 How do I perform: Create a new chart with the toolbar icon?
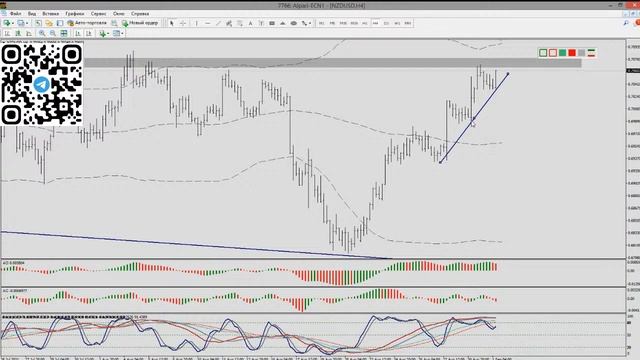pos(7,23)
